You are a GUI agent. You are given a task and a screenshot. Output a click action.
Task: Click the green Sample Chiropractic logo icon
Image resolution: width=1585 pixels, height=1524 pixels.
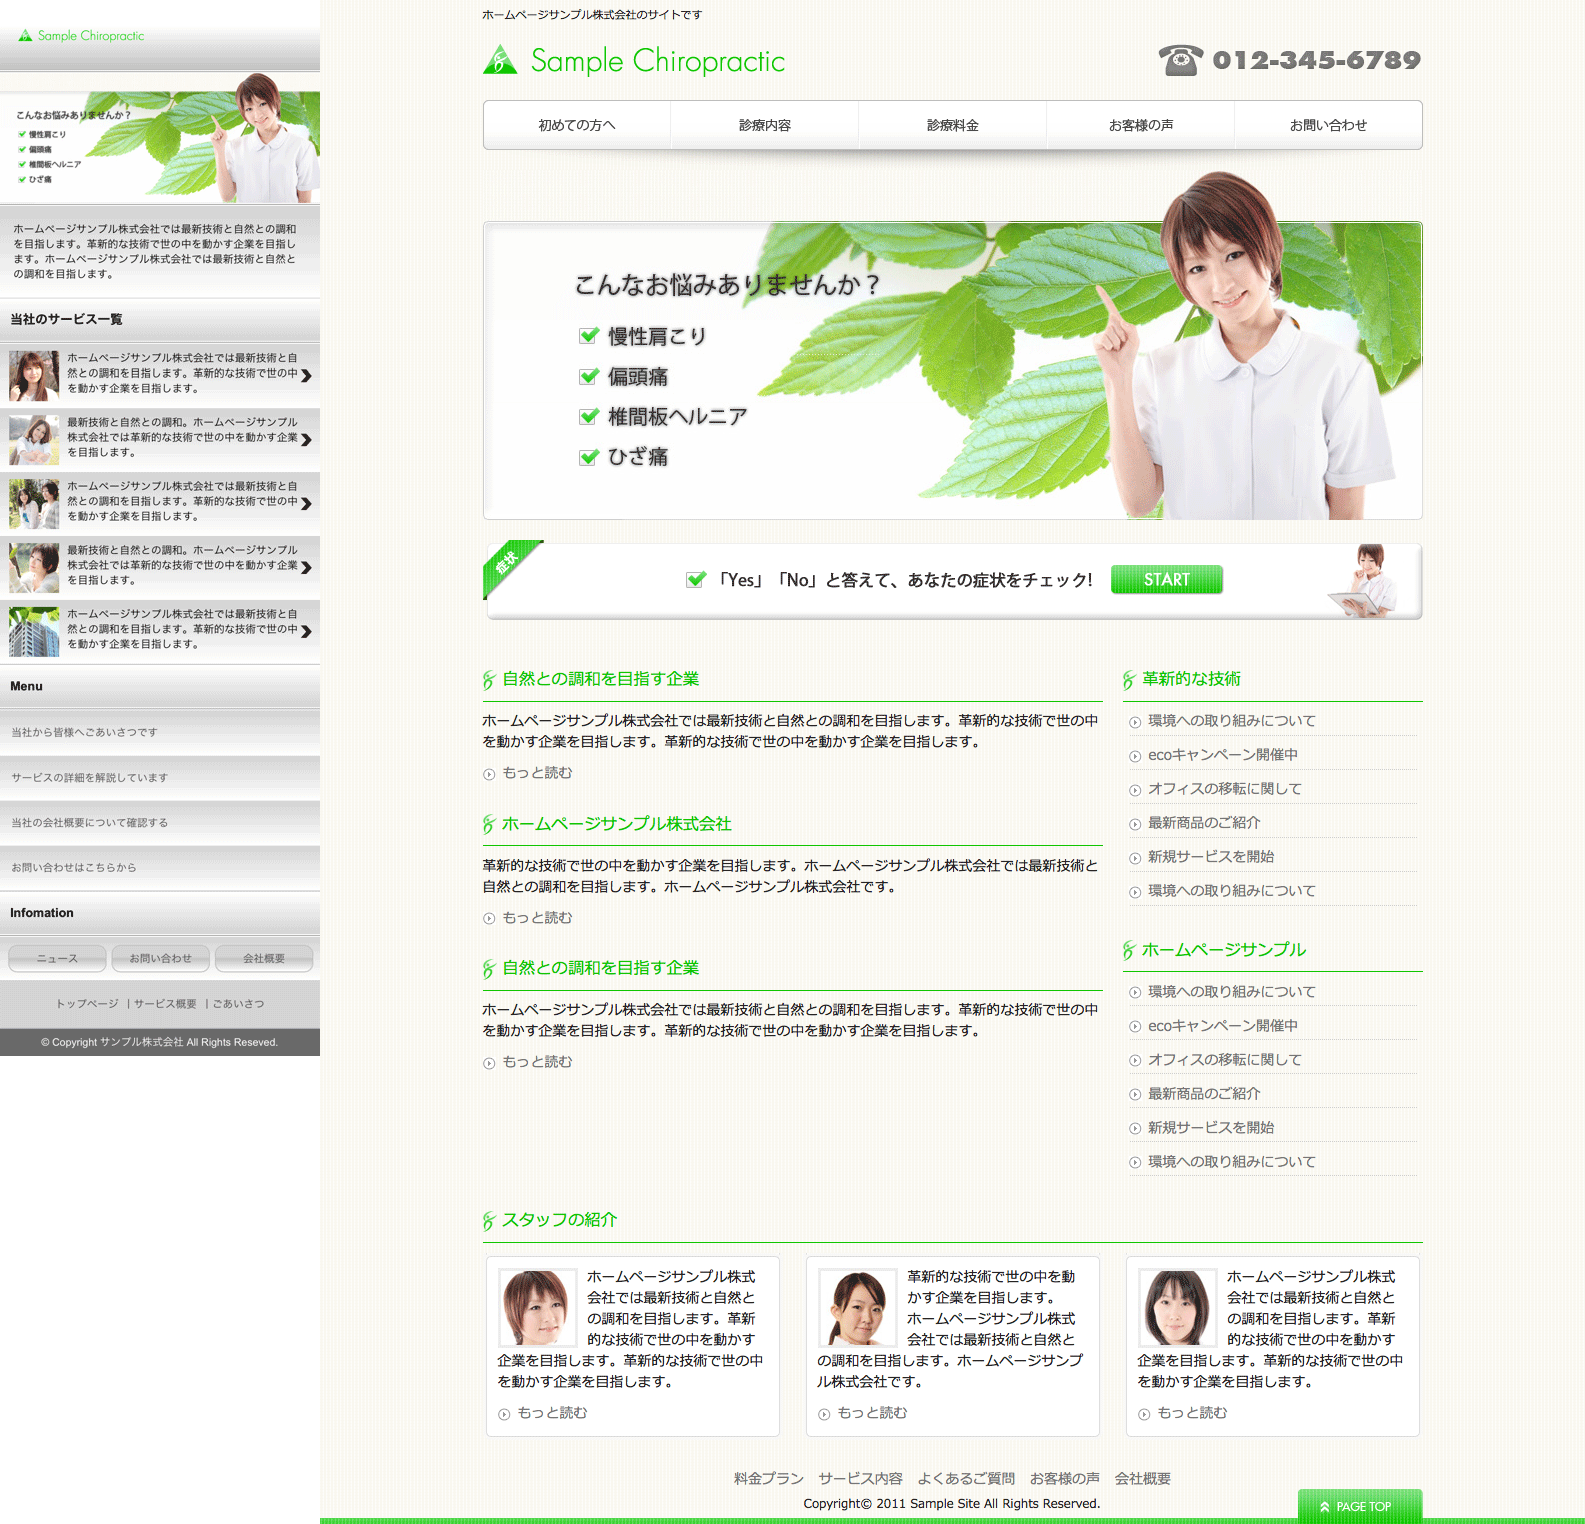500,61
